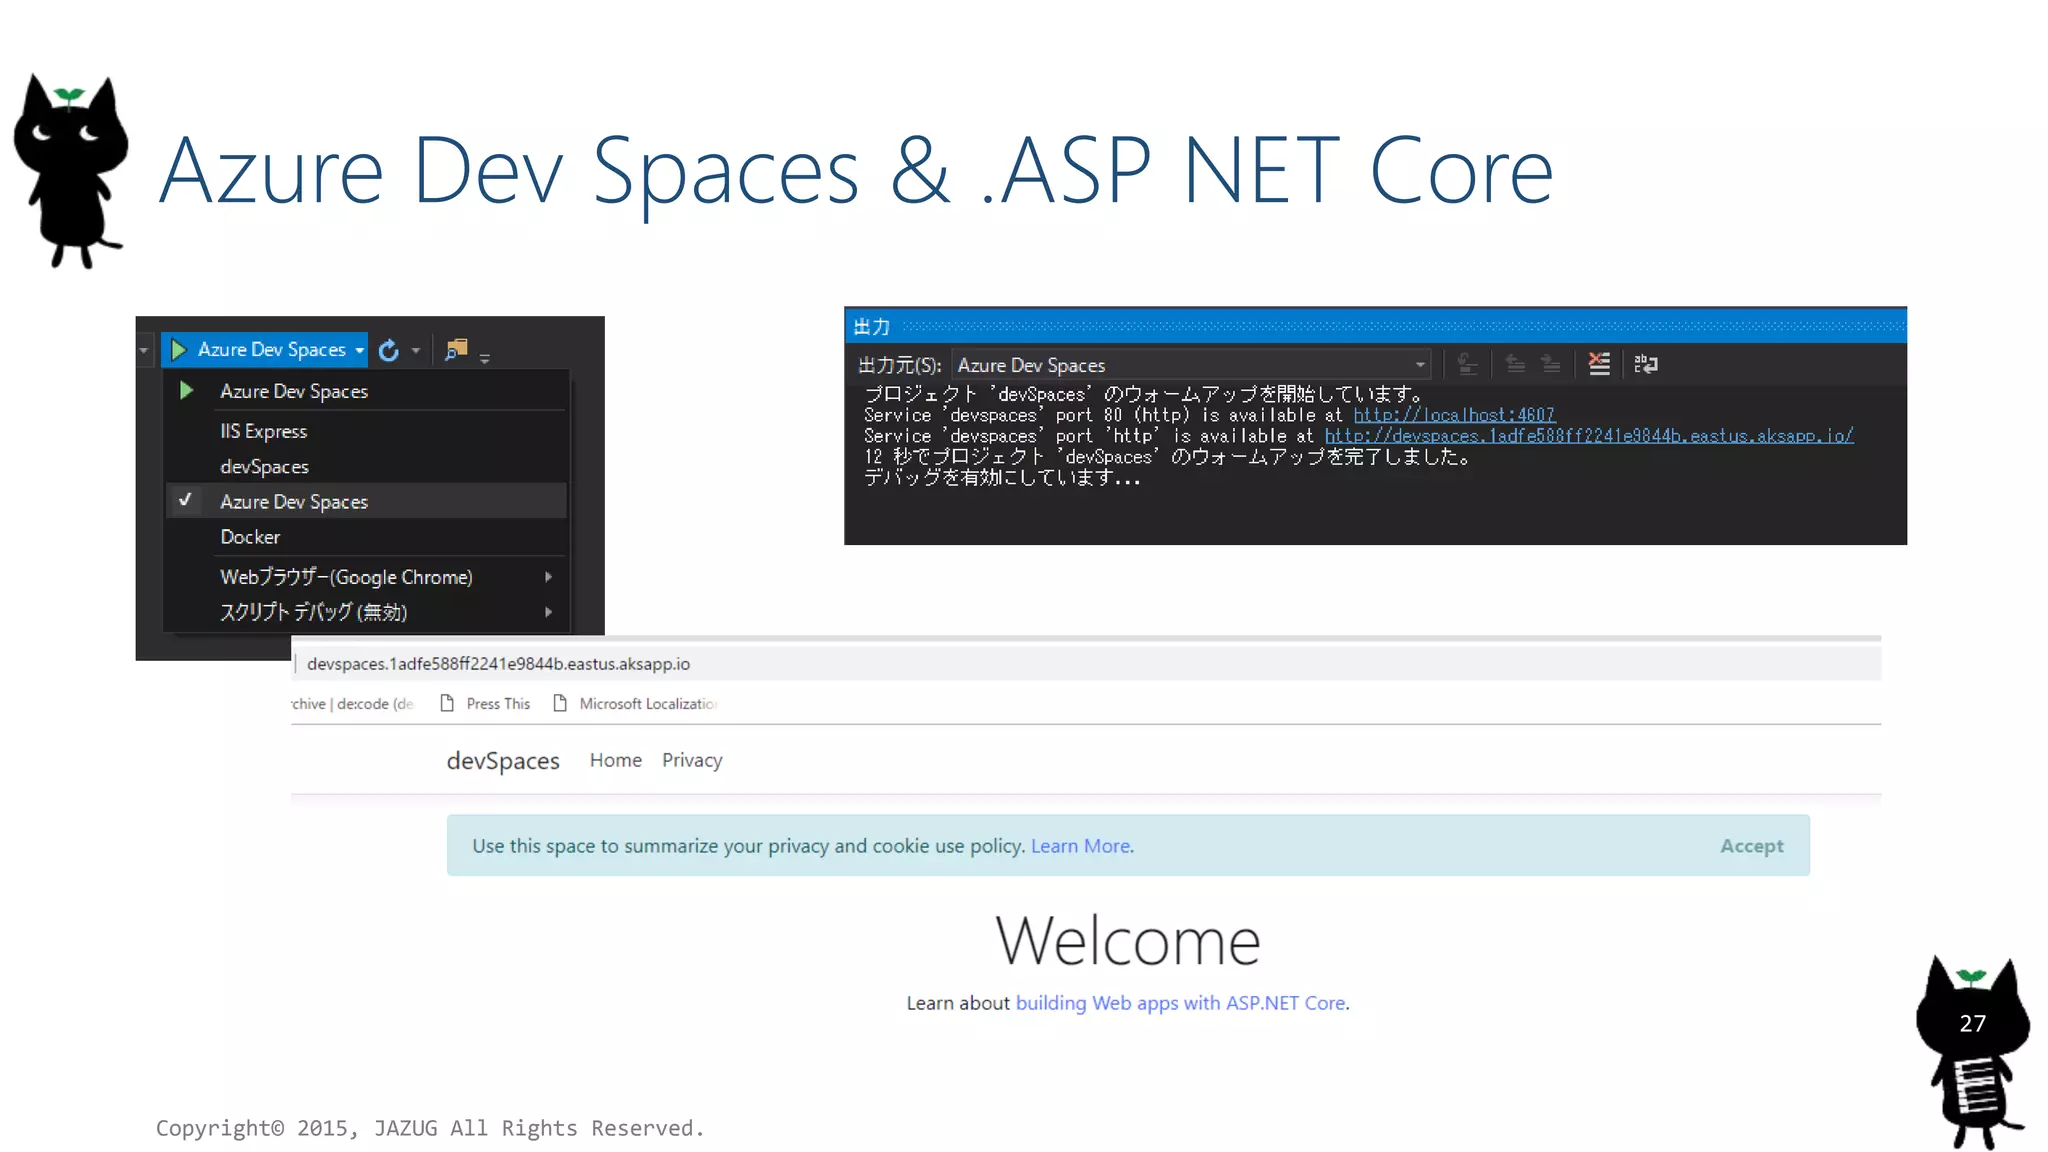Screen dimensions: 2048x1152
Task: Click the Go to Next Message icon
Action: click(1550, 364)
